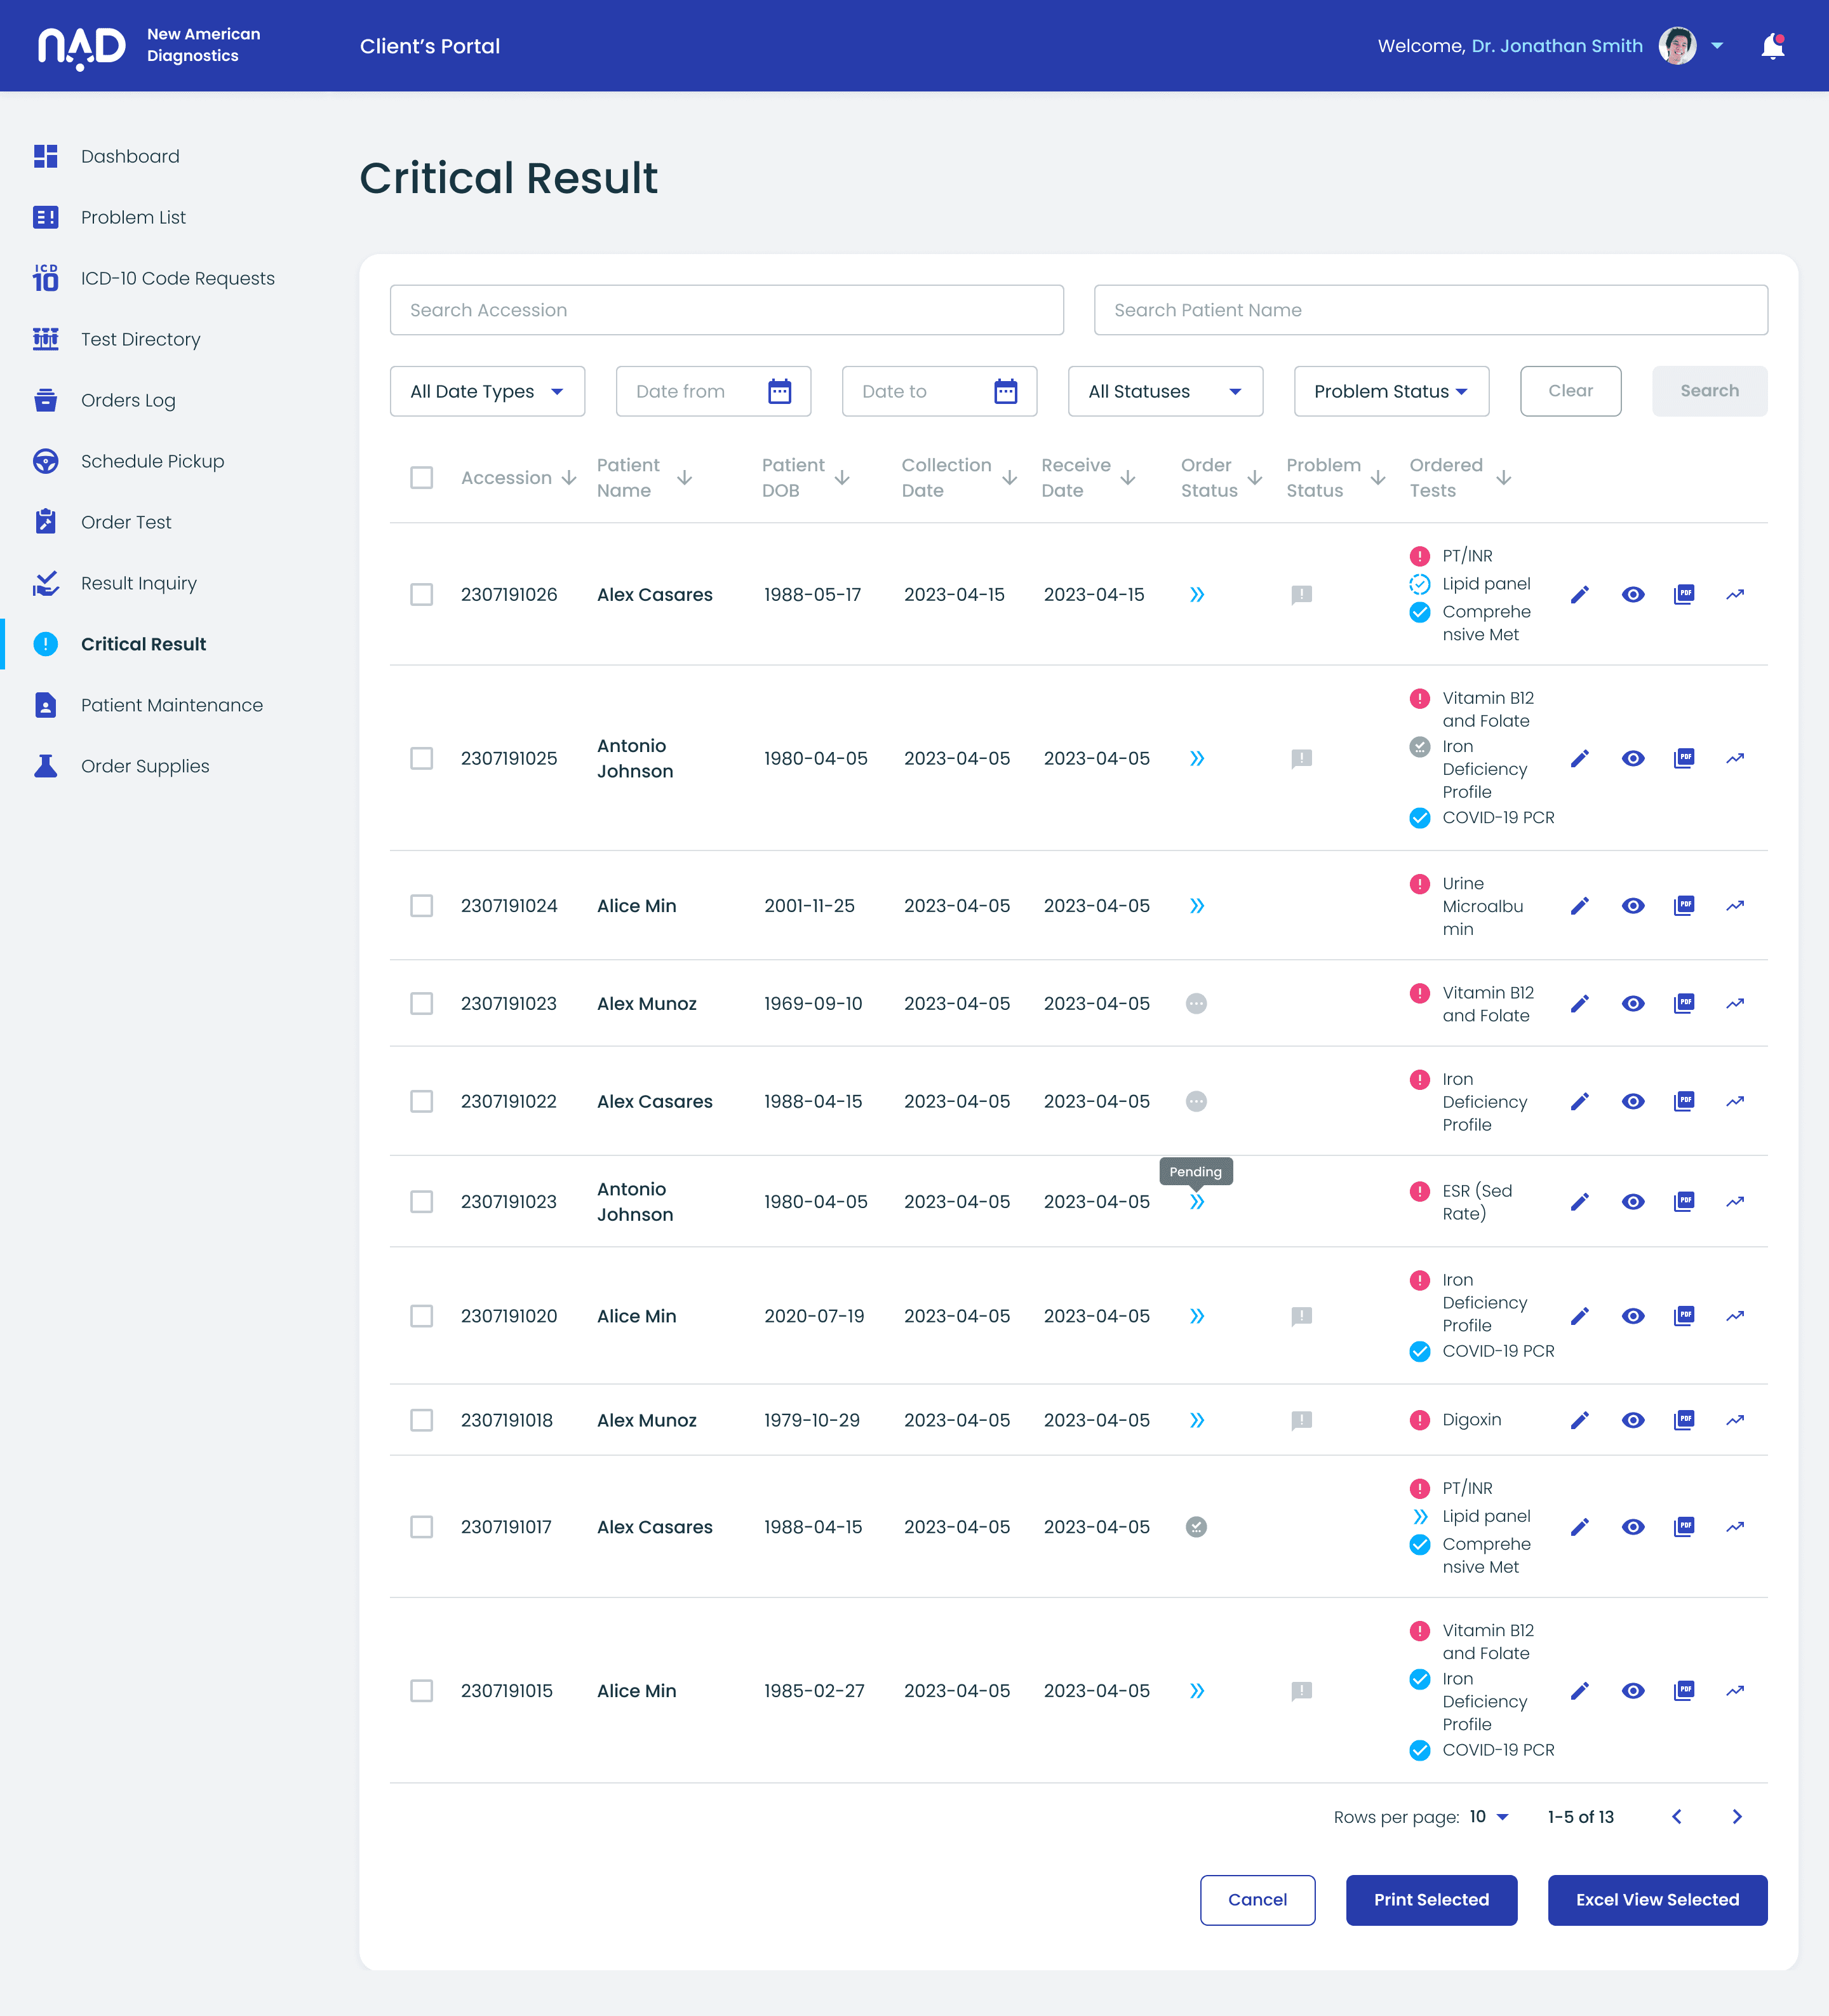The width and height of the screenshot is (1829, 2016).
Task: Click Cancel at bottom
Action: 1257,1900
